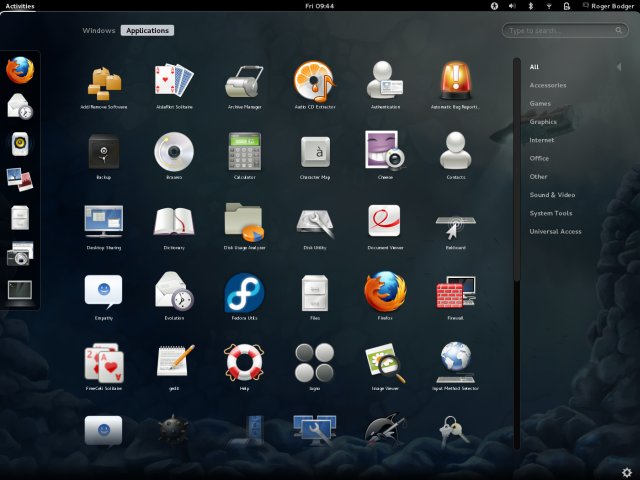Open Contacts

coord(456,155)
